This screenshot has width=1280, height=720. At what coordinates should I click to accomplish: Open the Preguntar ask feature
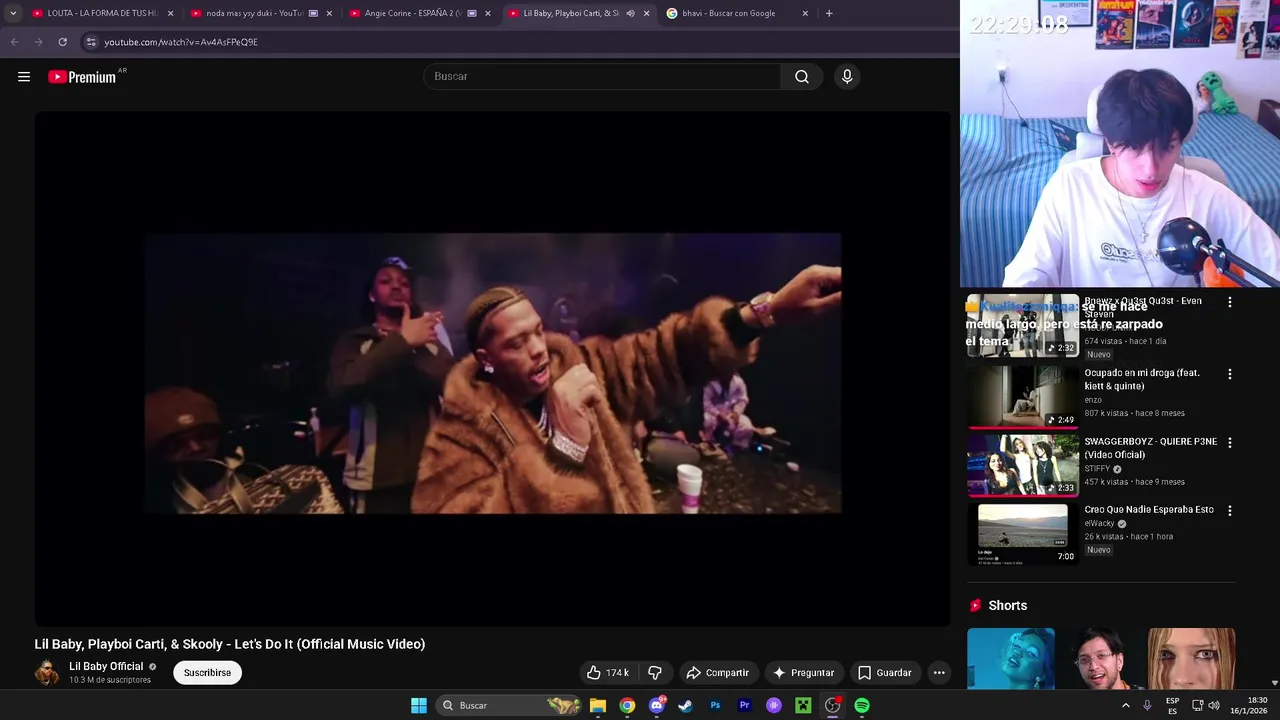pyautogui.click(x=803, y=673)
